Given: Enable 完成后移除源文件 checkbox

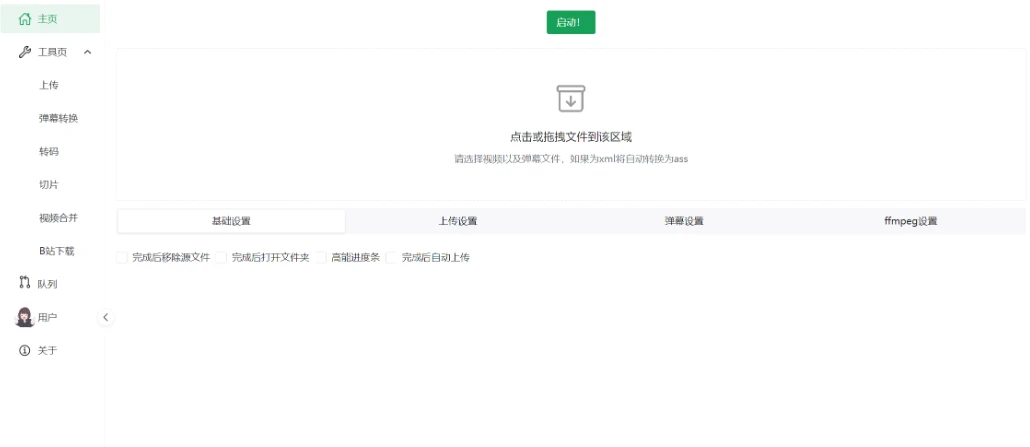Looking at the screenshot, I should [122, 257].
